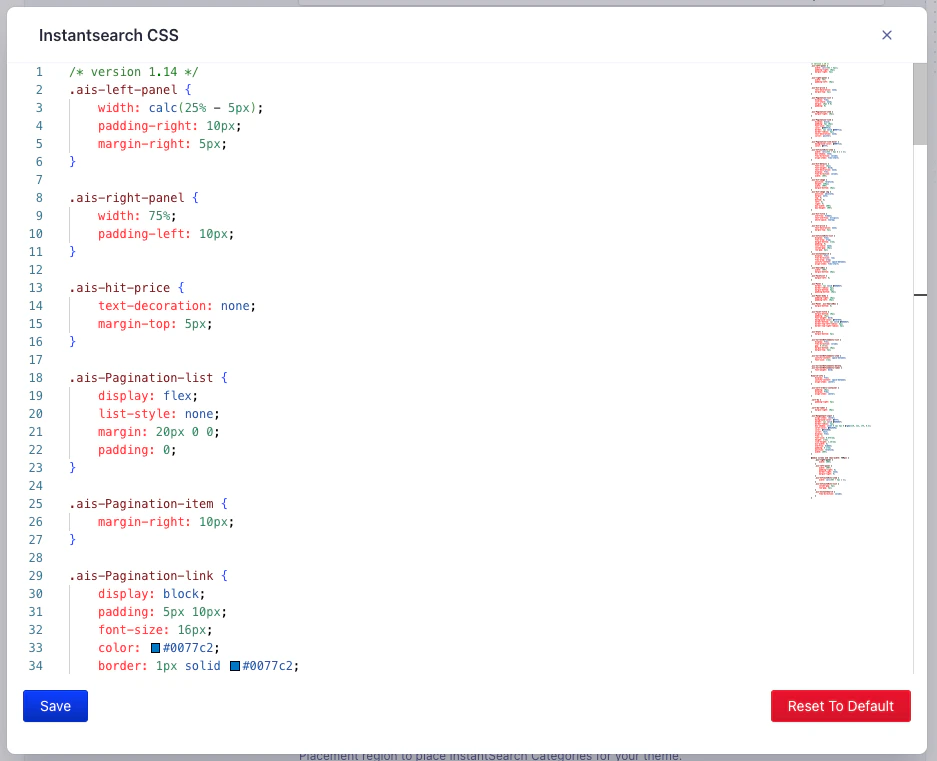Click the Save button
This screenshot has width=937, height=761.
[x=55, y=706]
